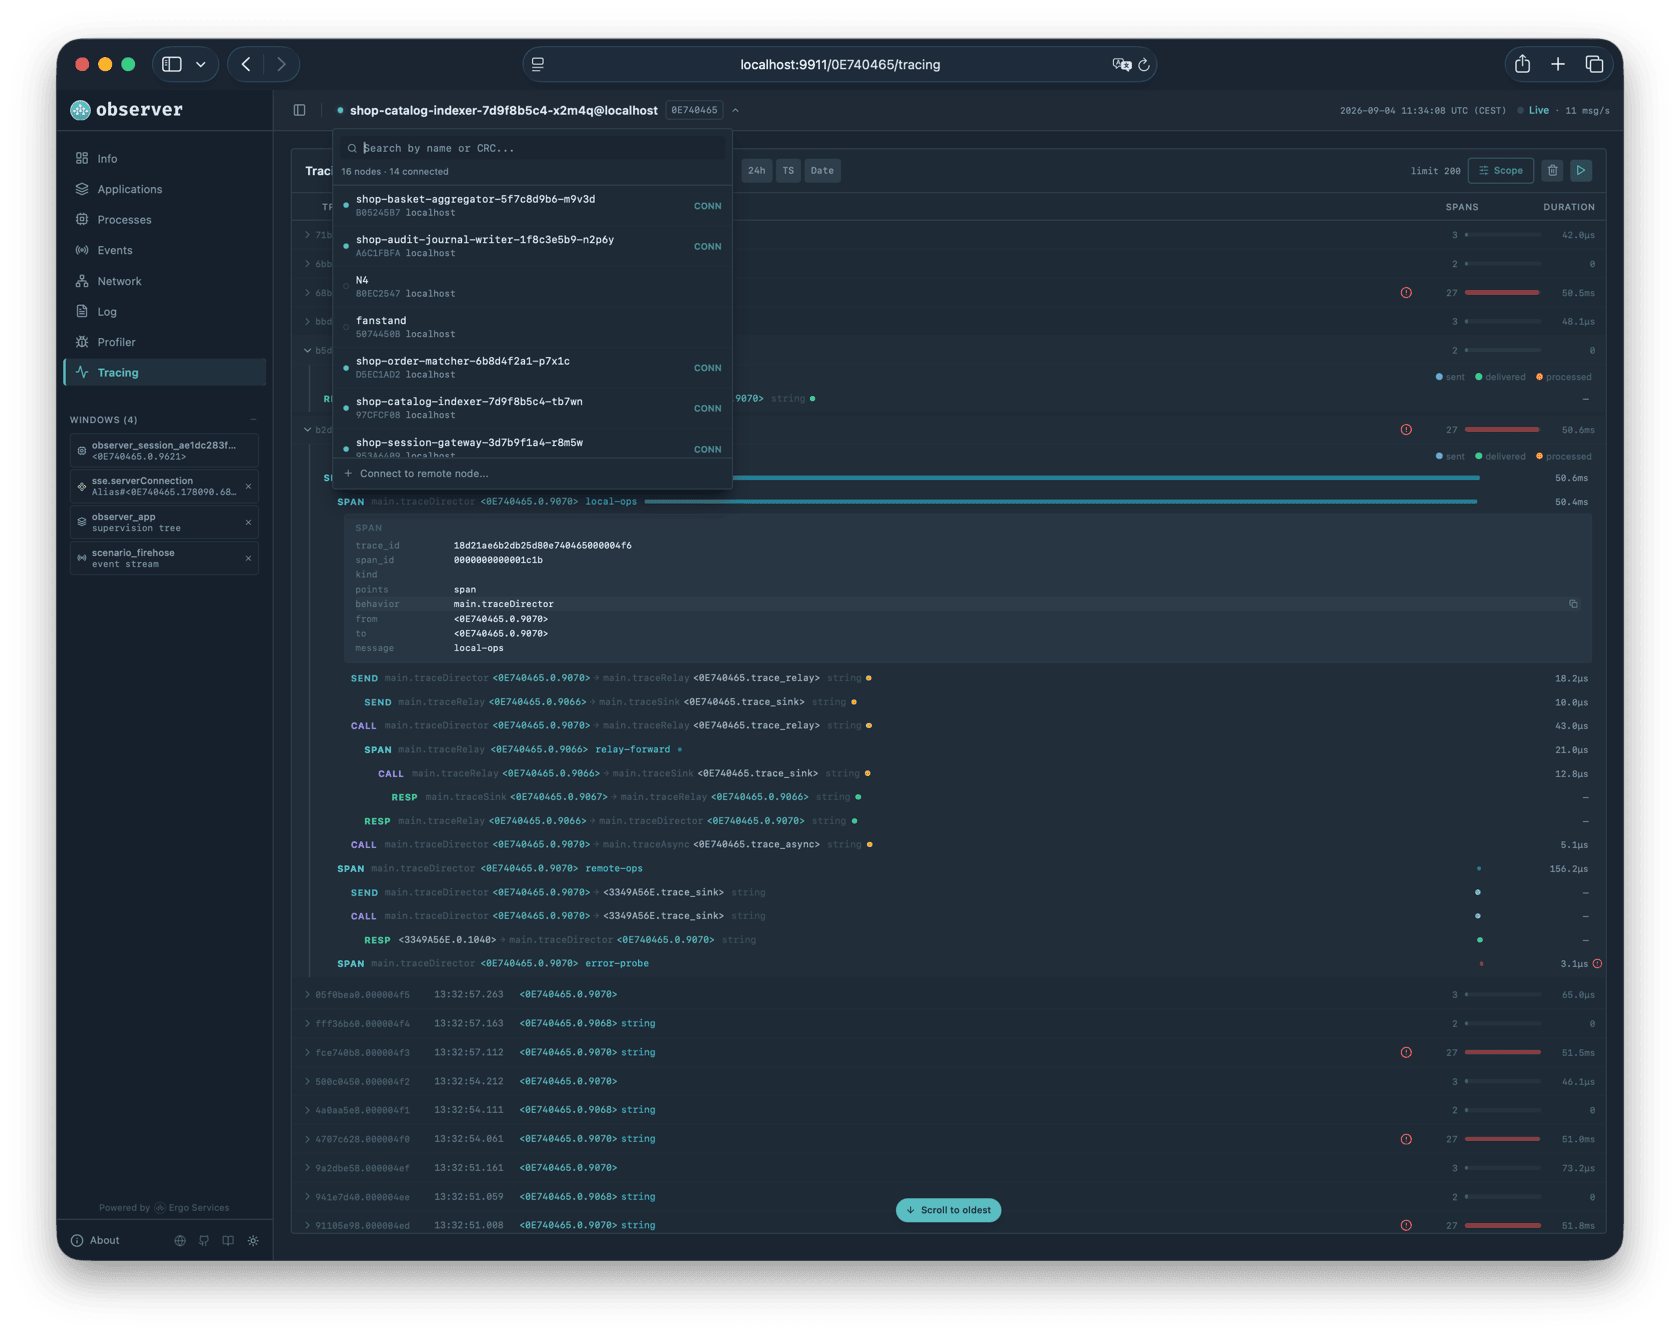The width and height of the screenshot is (1680, 1335).
Task: Go to Applications in the sidebar
Action: 129,189
